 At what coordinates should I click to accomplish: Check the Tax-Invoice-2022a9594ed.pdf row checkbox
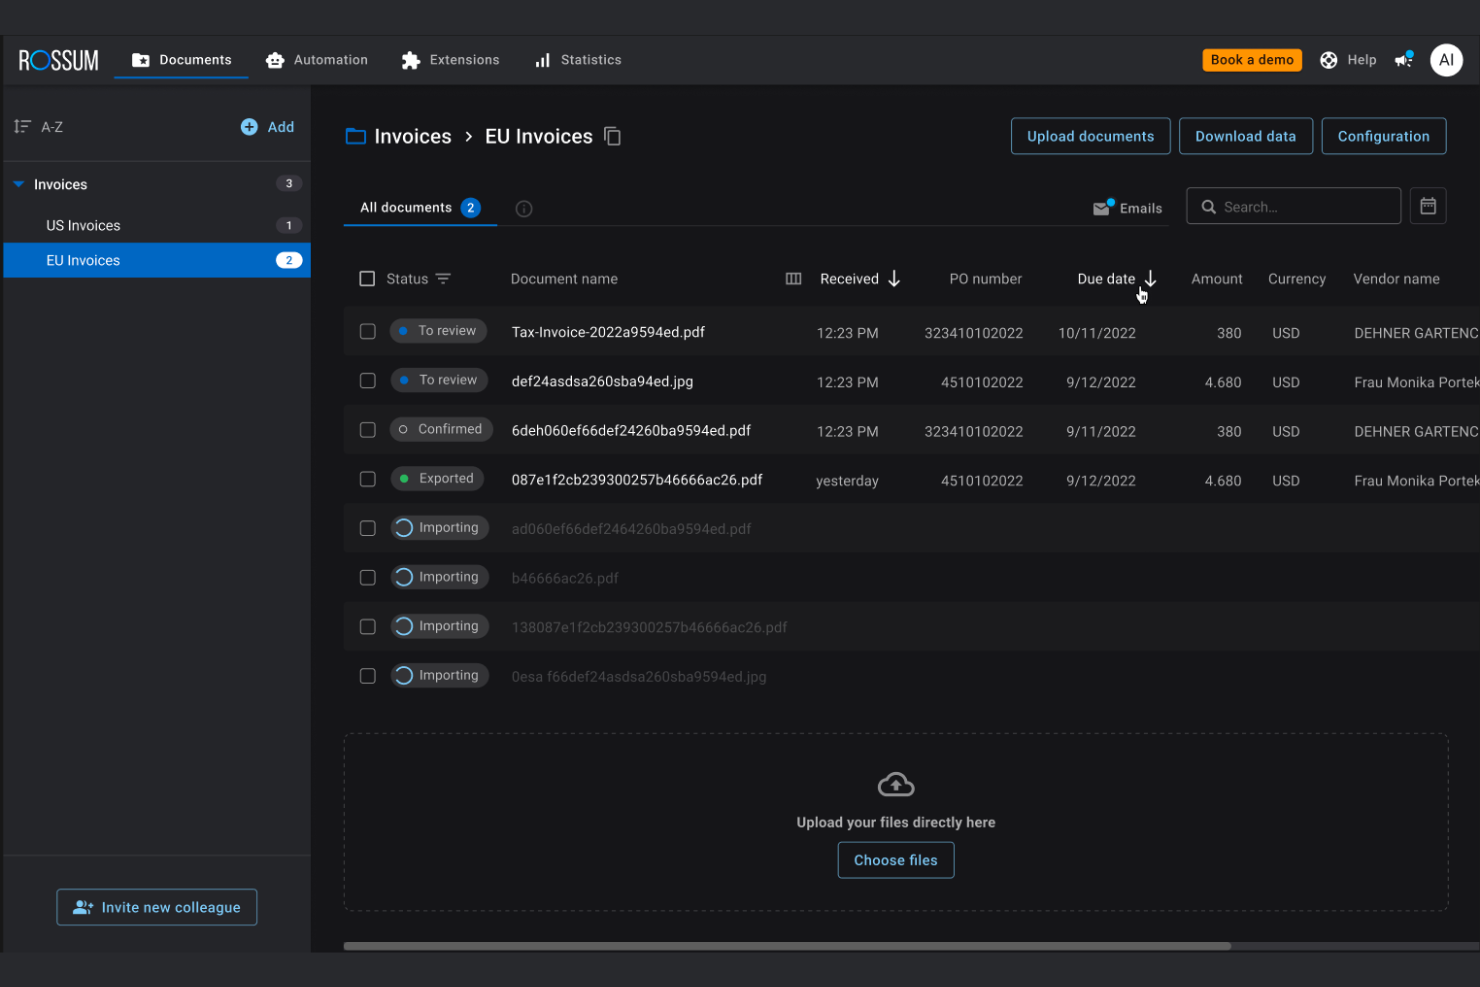[367, 331]
